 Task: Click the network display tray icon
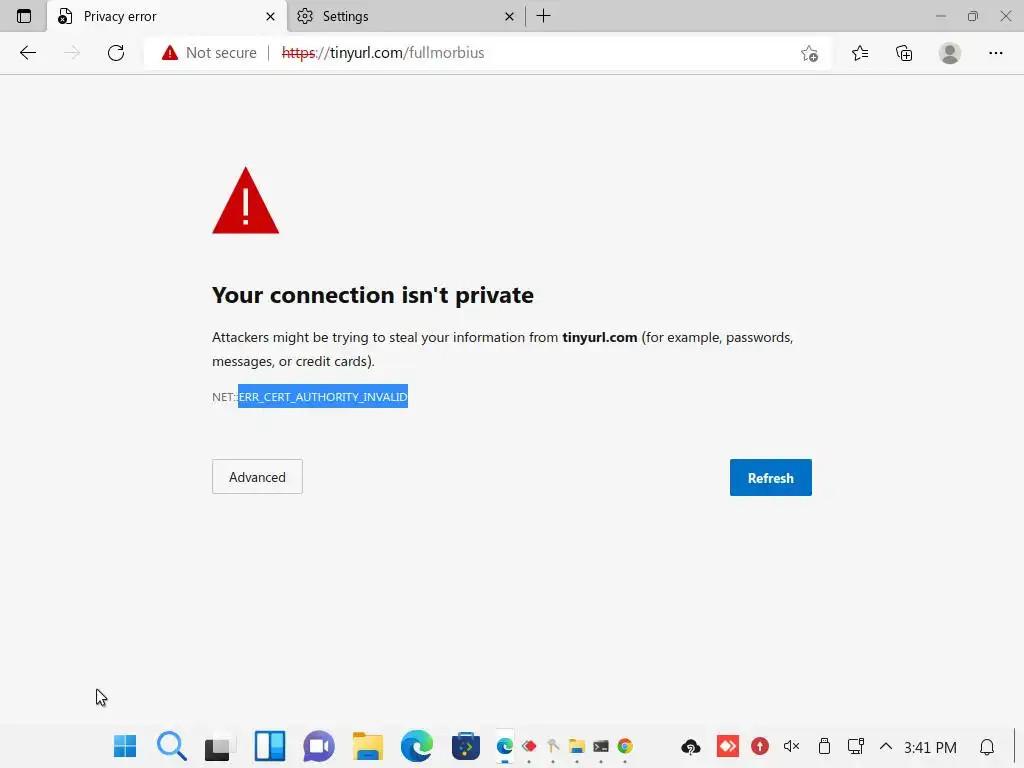[856, 746]
